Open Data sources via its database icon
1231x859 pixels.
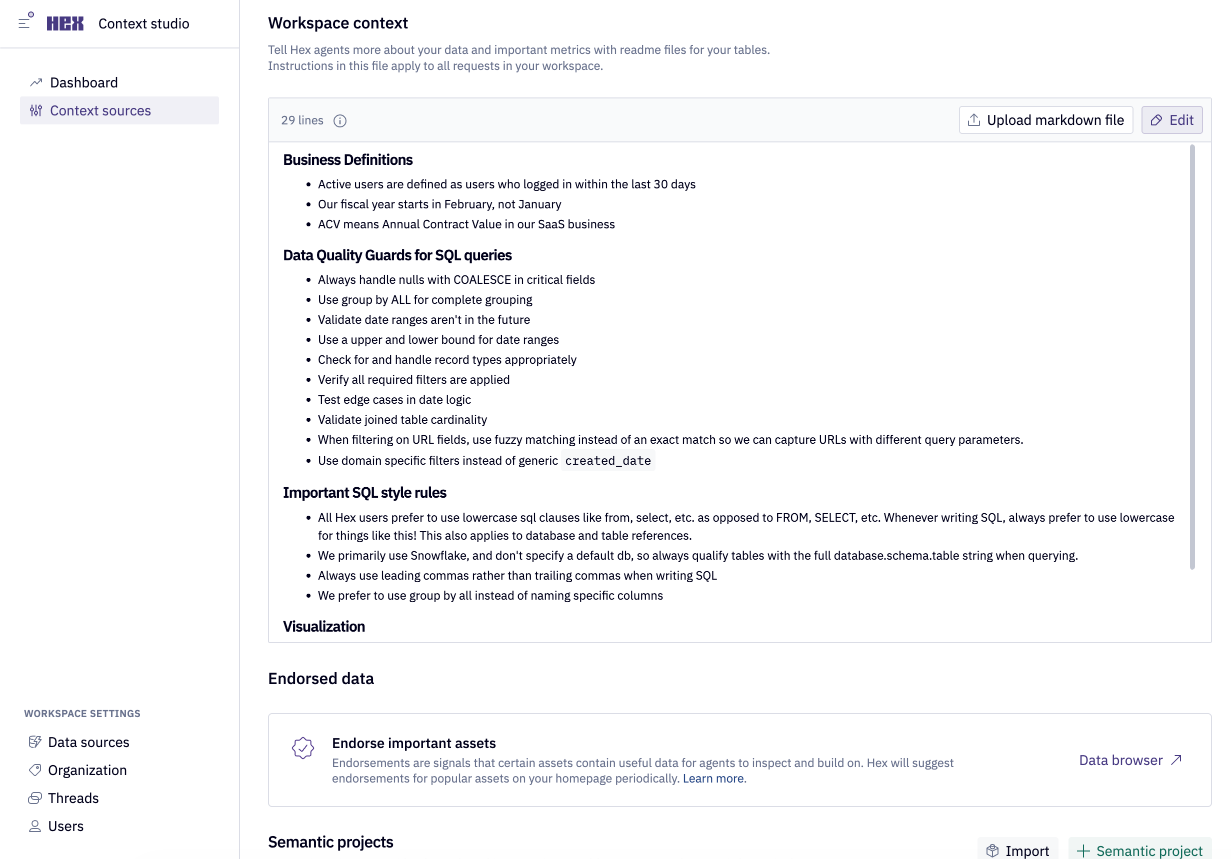point(33,742)
